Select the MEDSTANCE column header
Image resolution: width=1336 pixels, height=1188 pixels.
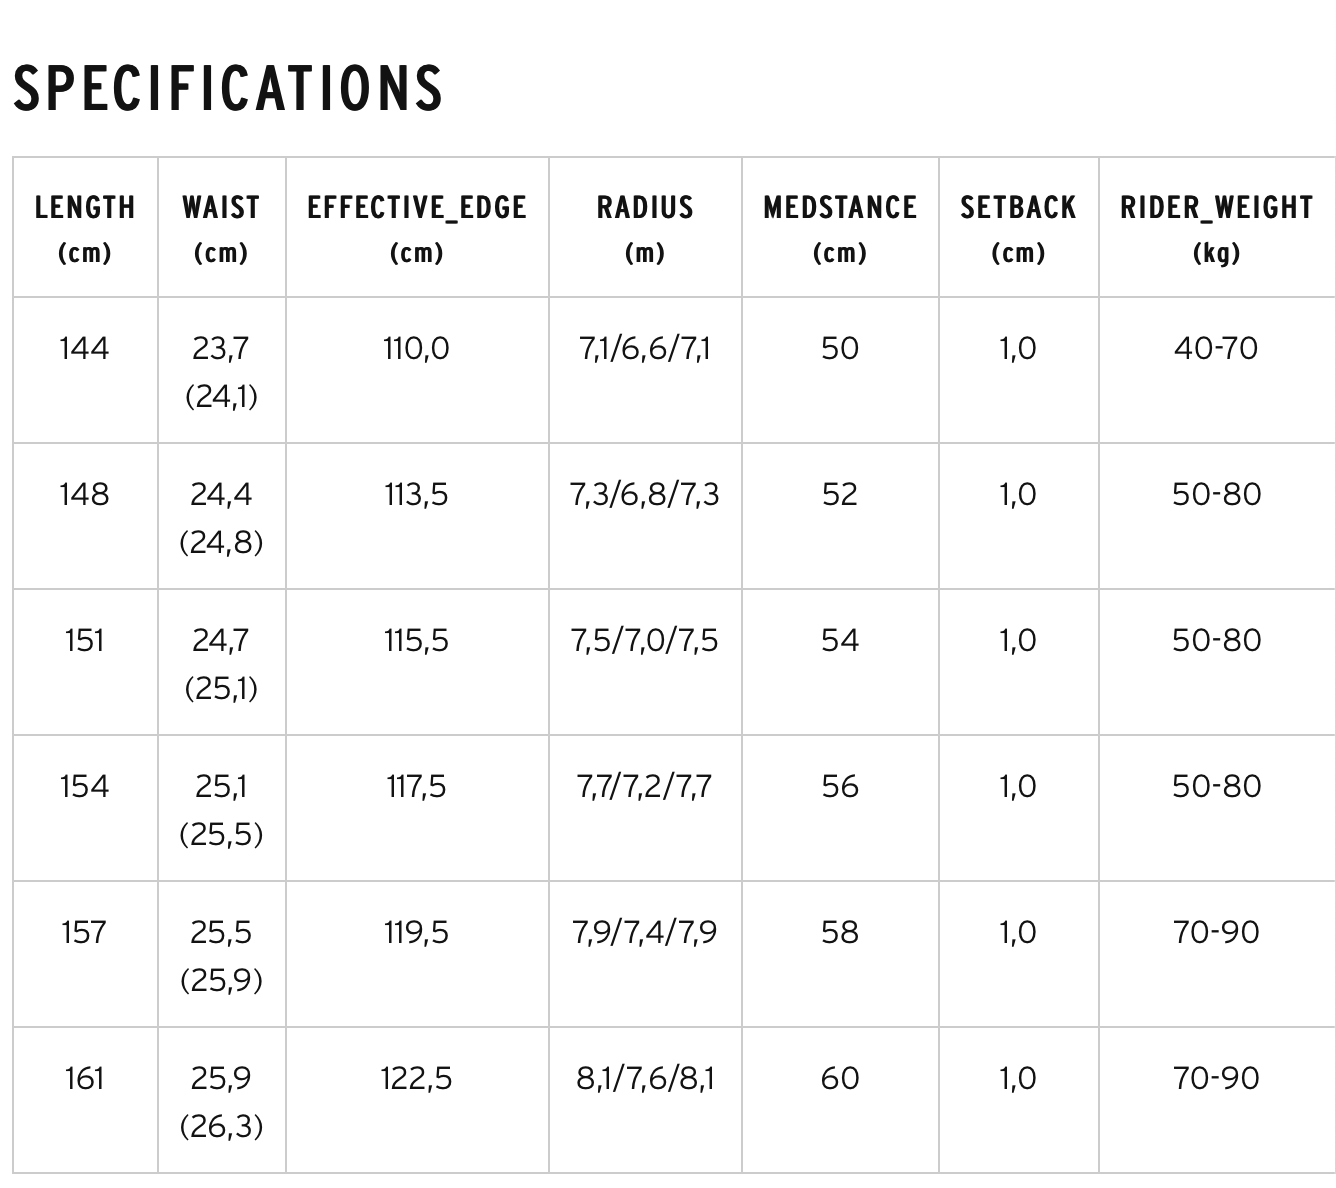pyautogui.click(x=840, y=227)
